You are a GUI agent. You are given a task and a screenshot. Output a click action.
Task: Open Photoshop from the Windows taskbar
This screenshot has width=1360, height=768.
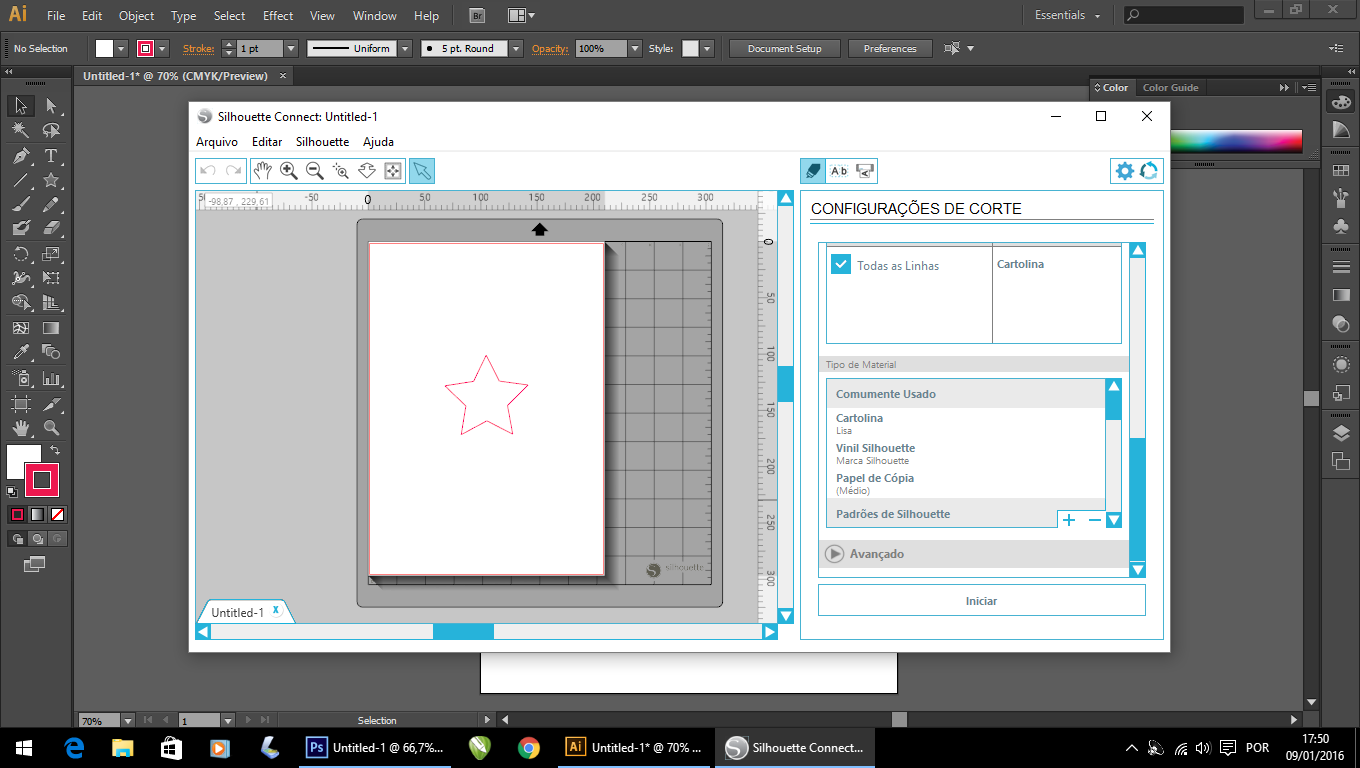coord(376,748)
